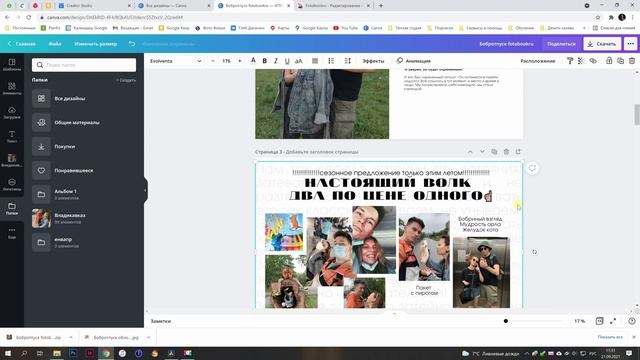Open the More (three dots) sidebar item

pyautogui.click(x=12, y=233)
